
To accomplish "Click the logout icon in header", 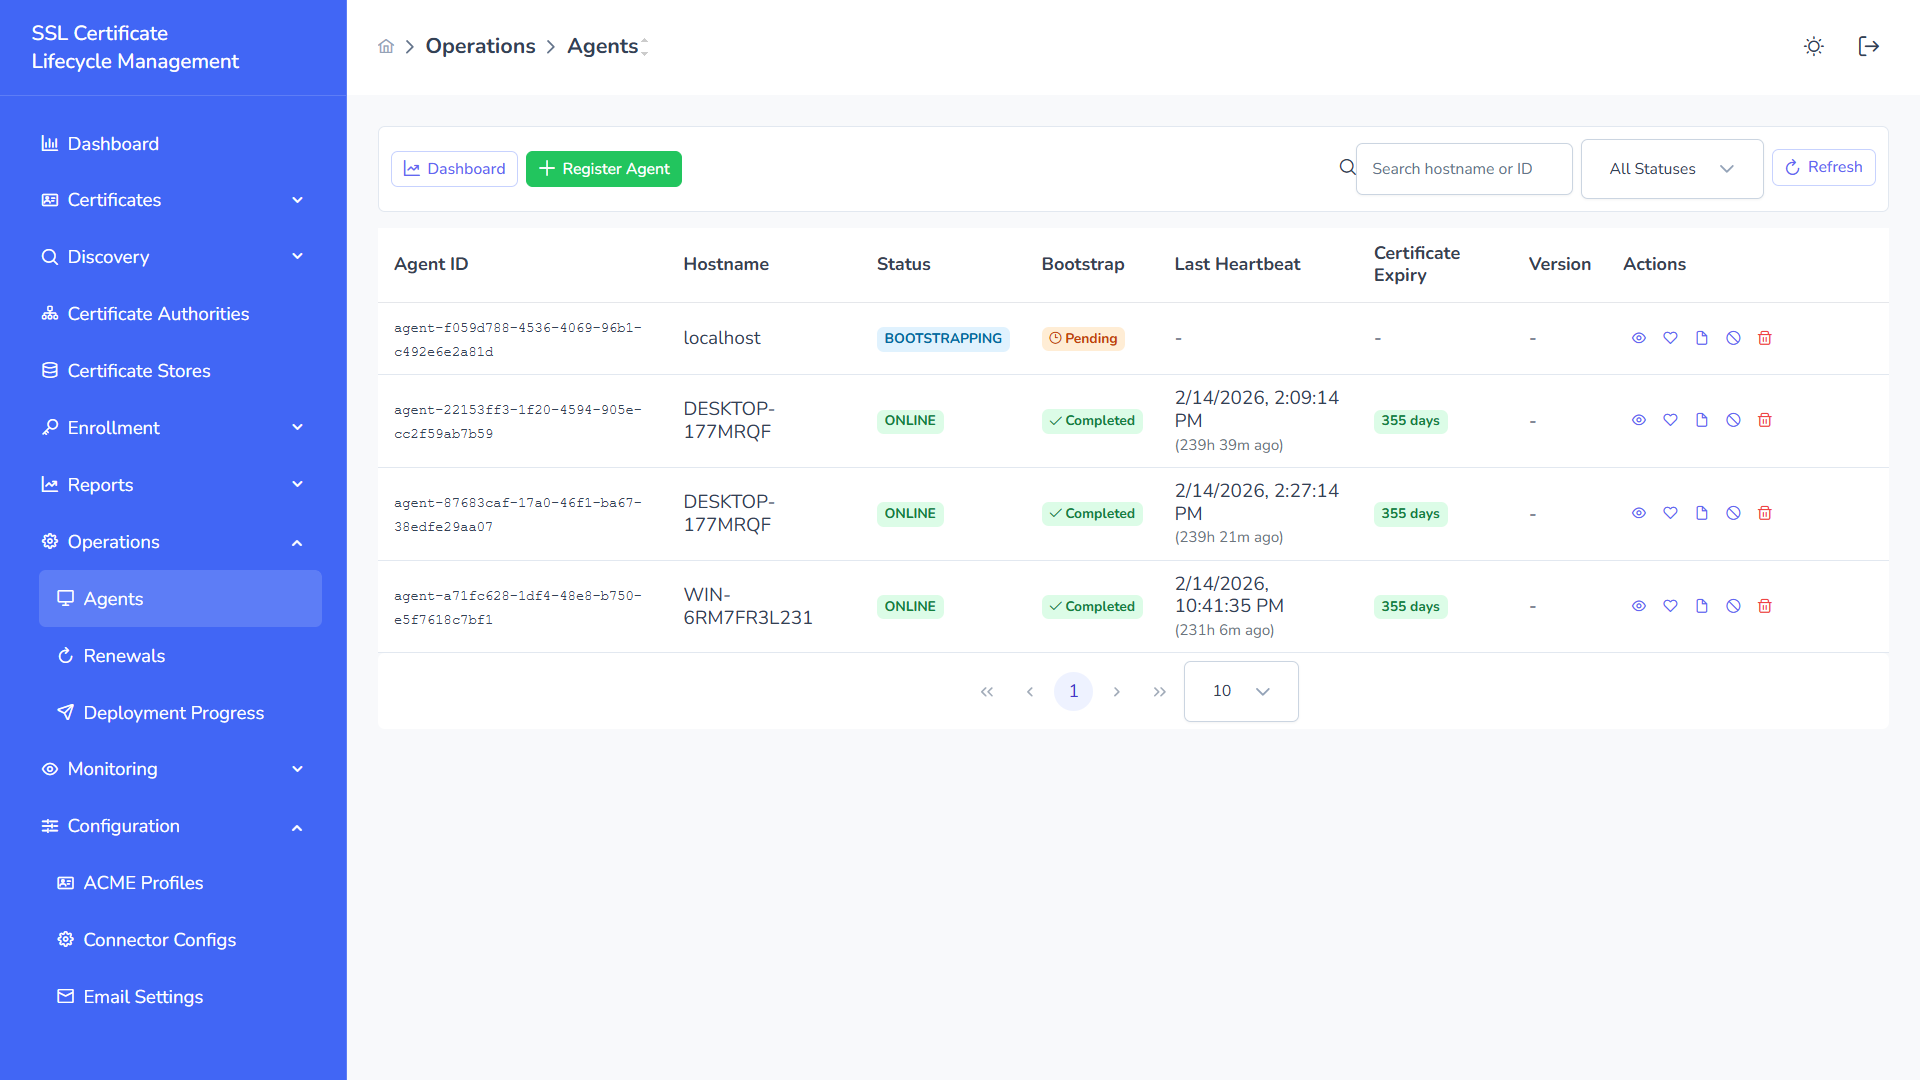I will (1868, 46).
